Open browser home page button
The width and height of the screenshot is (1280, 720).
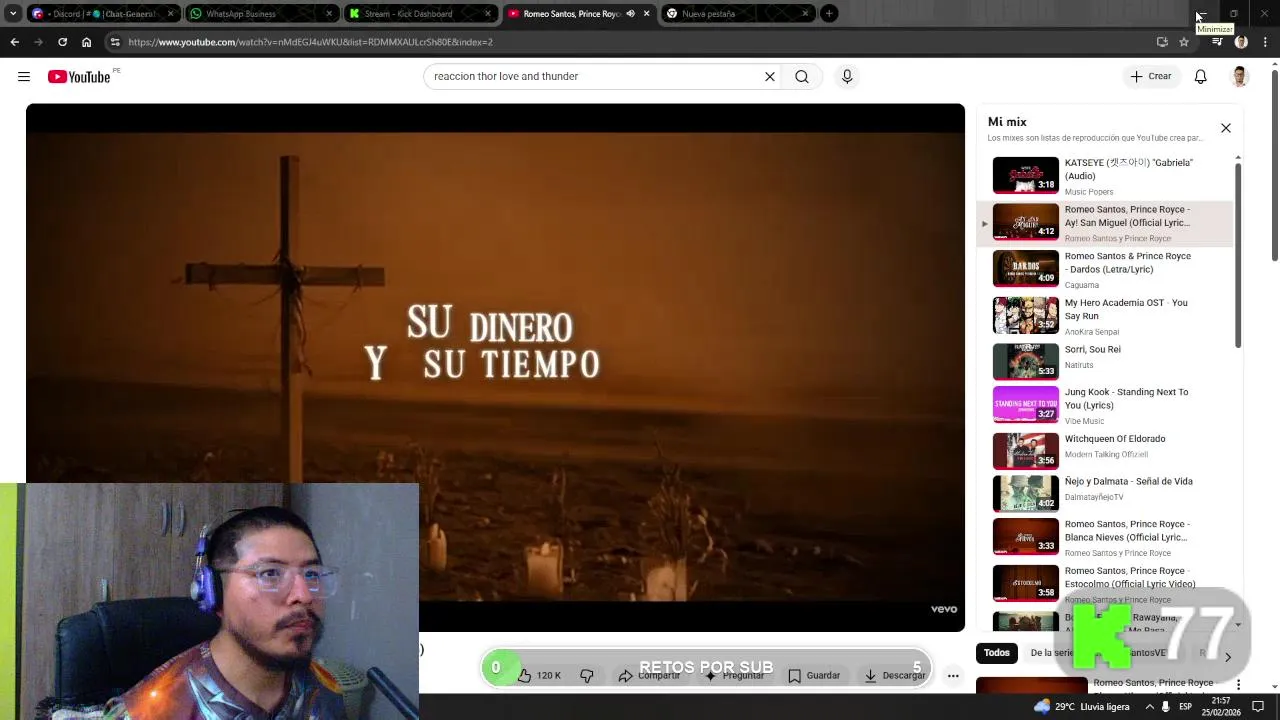[x=86, y=42]
